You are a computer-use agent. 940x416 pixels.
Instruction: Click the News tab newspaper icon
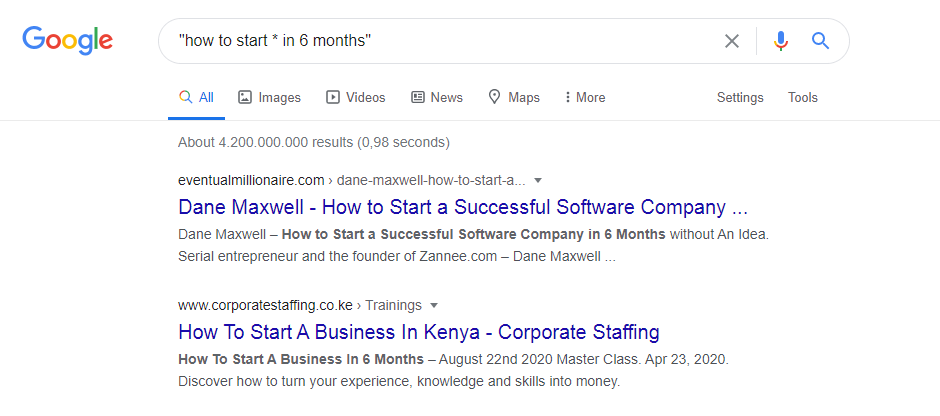coord(418,97)
